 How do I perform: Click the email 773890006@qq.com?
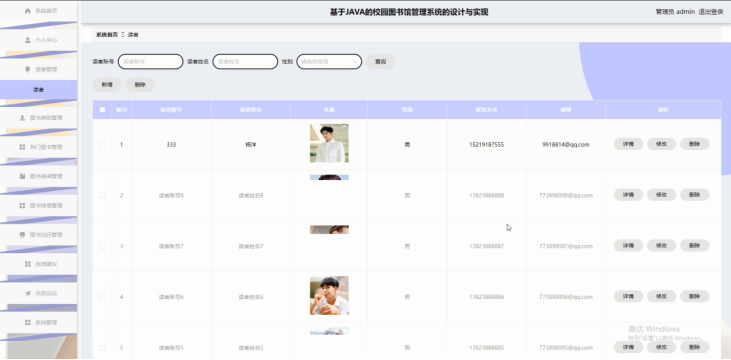[565, 297]
